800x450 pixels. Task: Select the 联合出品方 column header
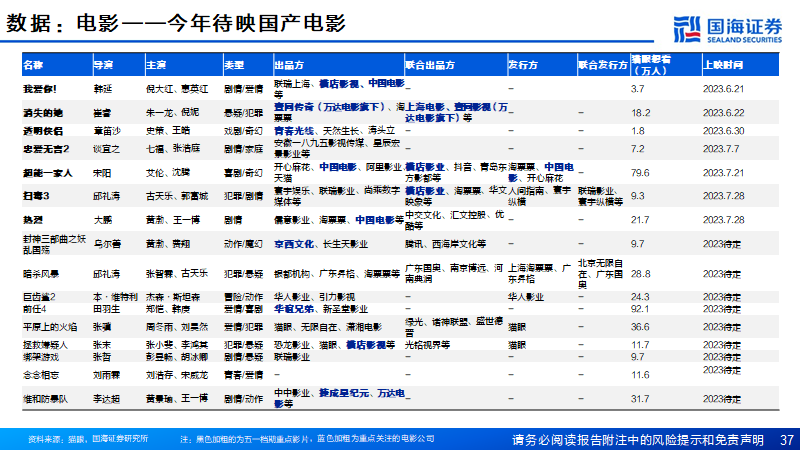[x=430, y=65]
